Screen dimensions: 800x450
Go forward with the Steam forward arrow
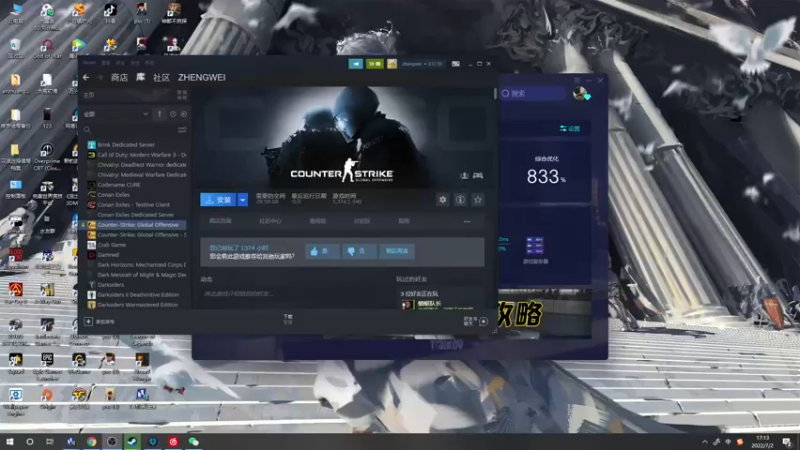[x=99, y=78]
